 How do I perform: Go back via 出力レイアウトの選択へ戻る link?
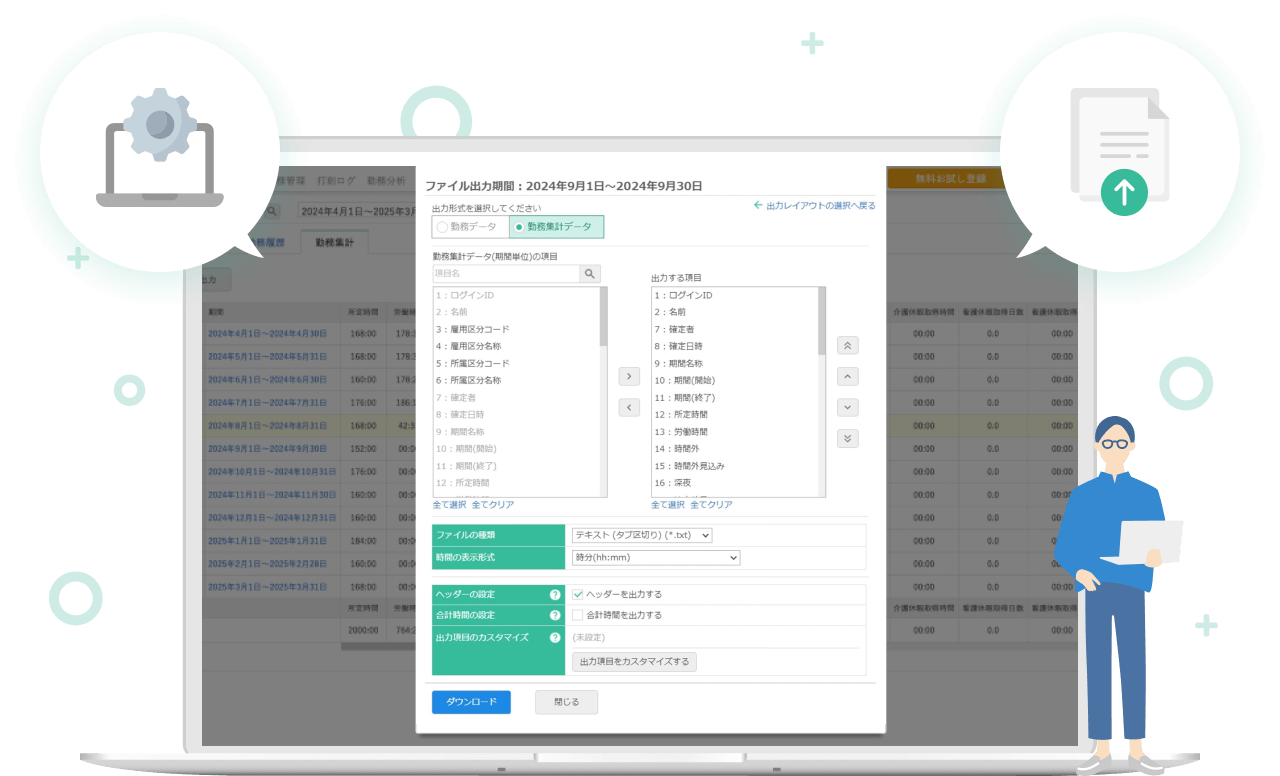point(814,205)
